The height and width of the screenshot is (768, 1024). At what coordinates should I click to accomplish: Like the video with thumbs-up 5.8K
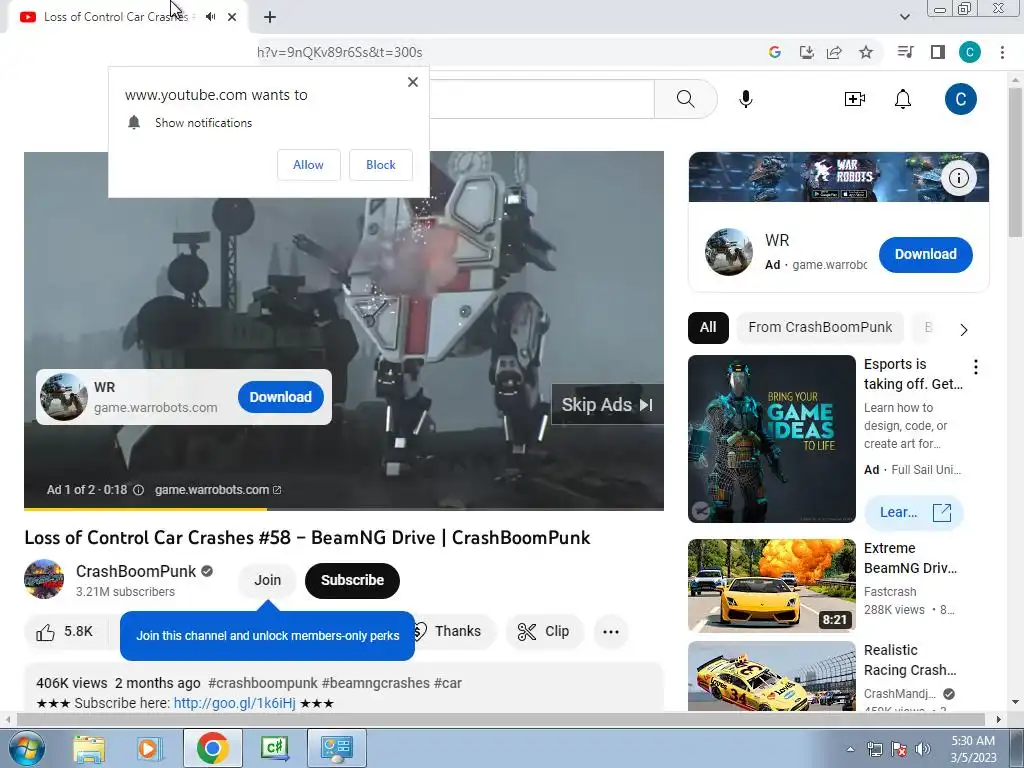65,632
